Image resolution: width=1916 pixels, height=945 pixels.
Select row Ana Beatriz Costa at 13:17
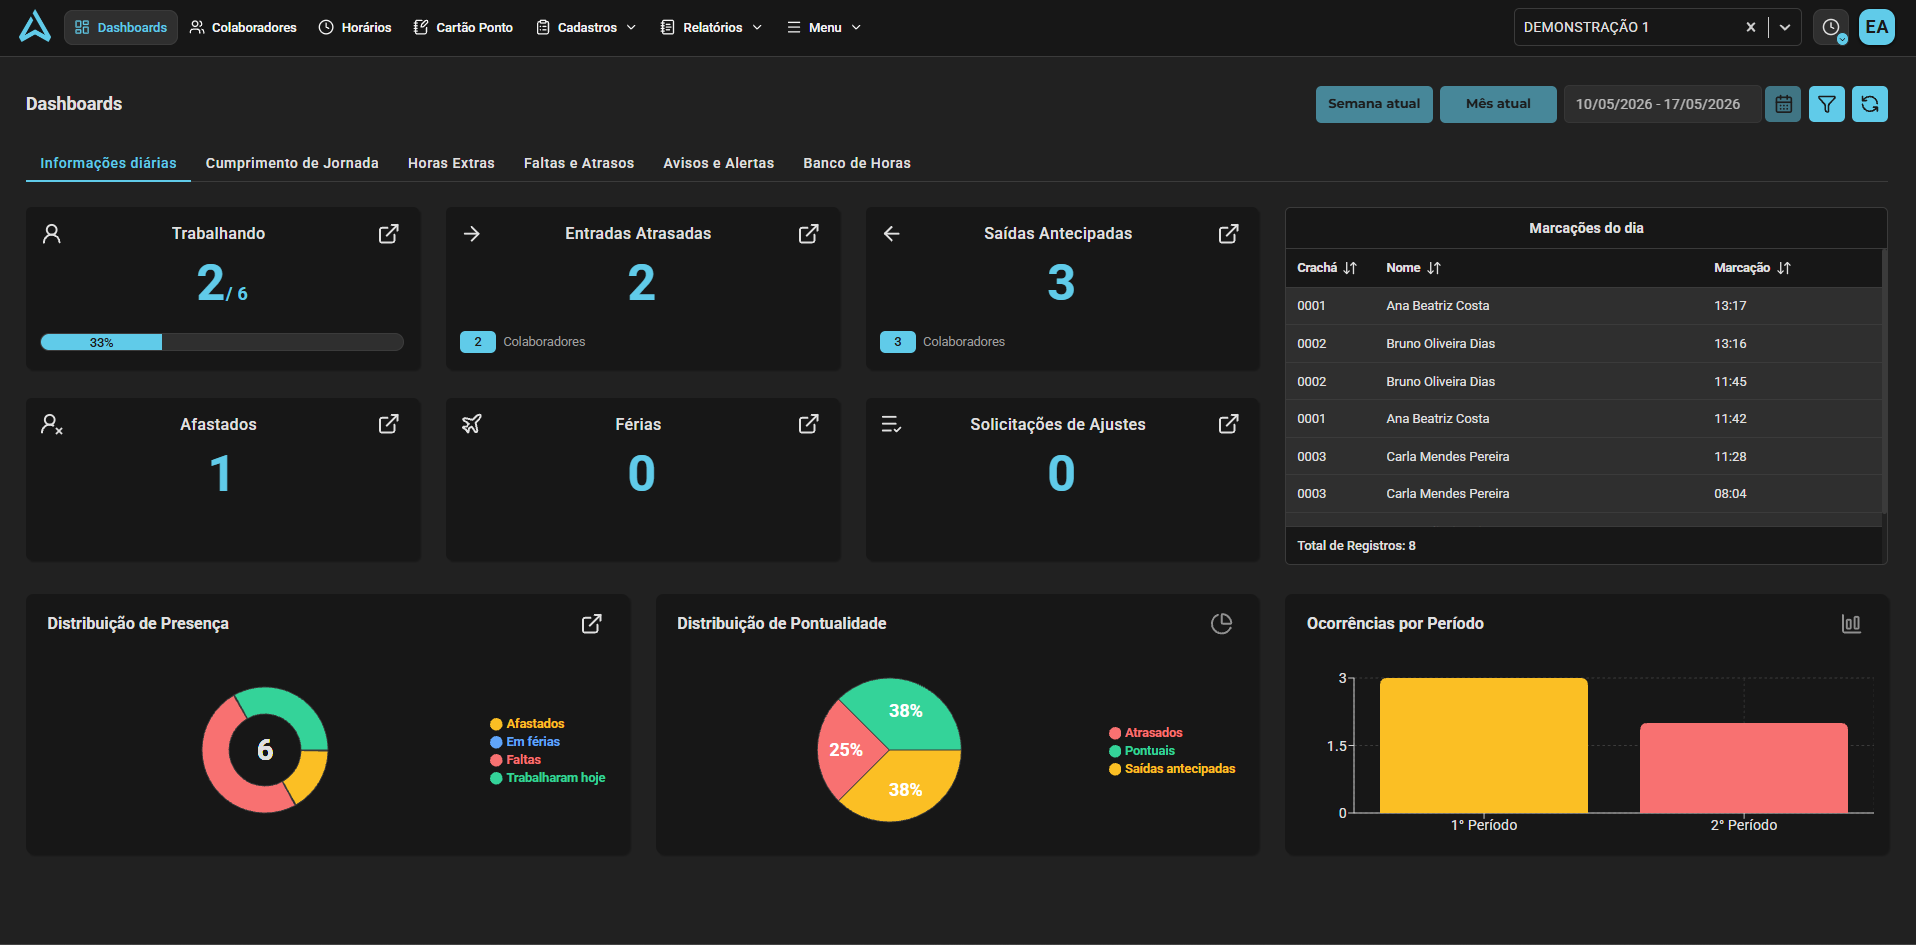coord(1584,306)
